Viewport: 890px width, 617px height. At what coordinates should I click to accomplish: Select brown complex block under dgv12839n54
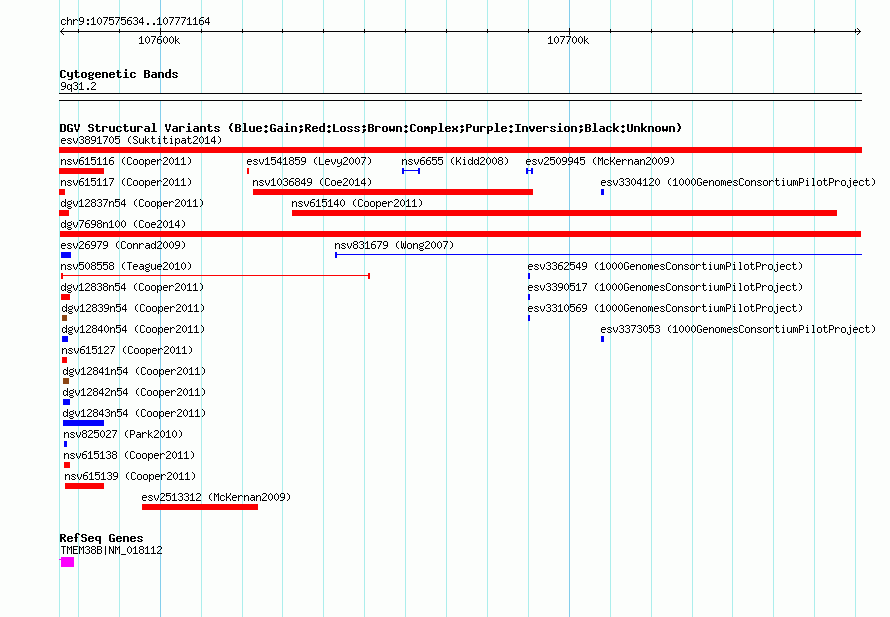coord(64,318)
